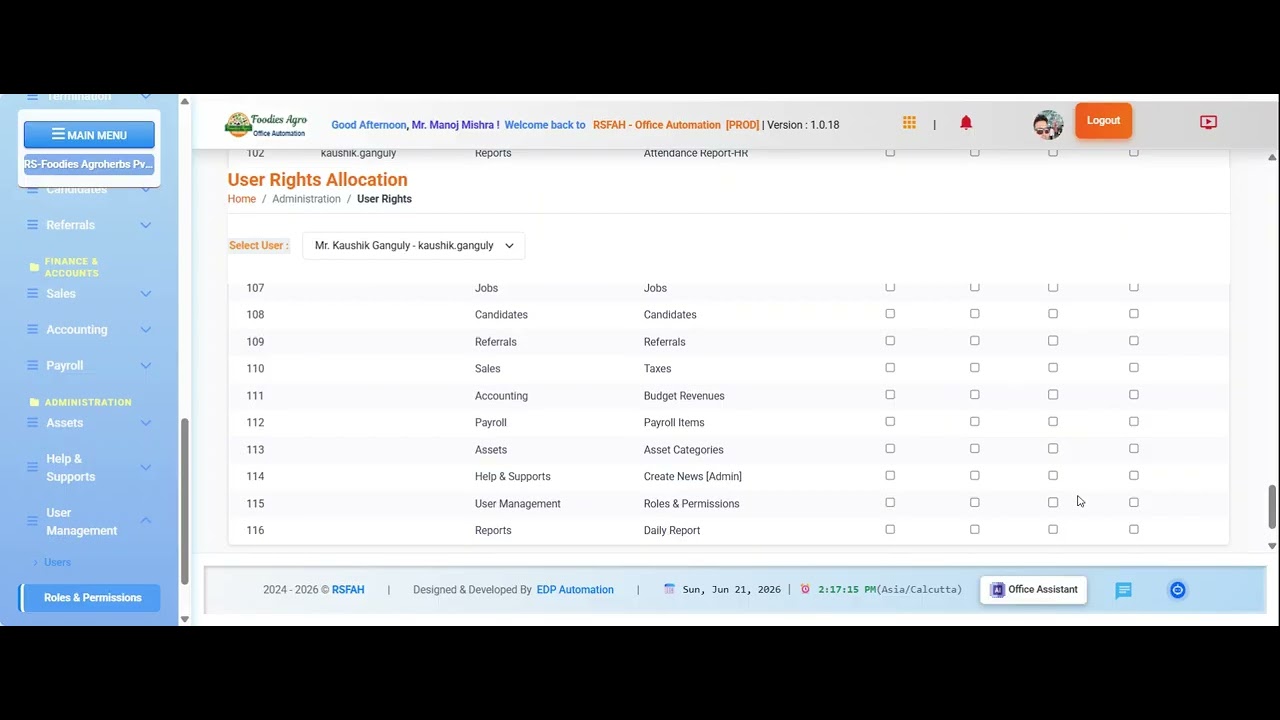Click the alarm clock icon in footer
This screenshot has width=1280, height=720.
[805, 589]
